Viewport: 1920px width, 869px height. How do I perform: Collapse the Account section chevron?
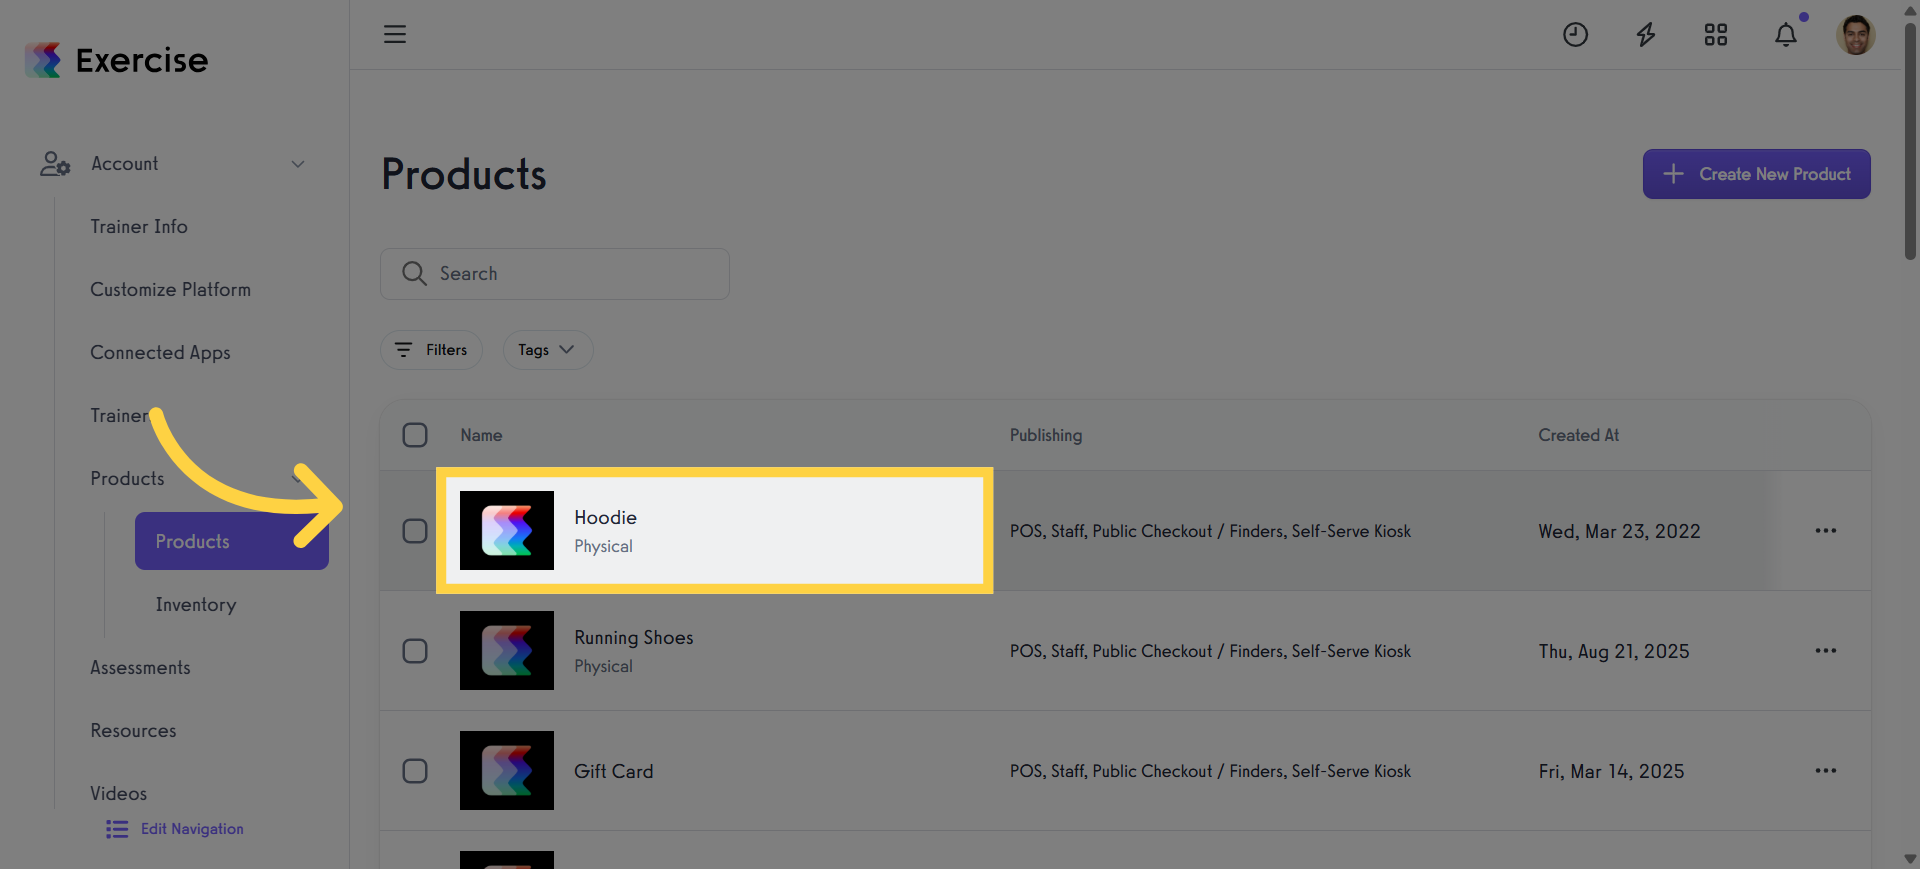click(297, 164)
